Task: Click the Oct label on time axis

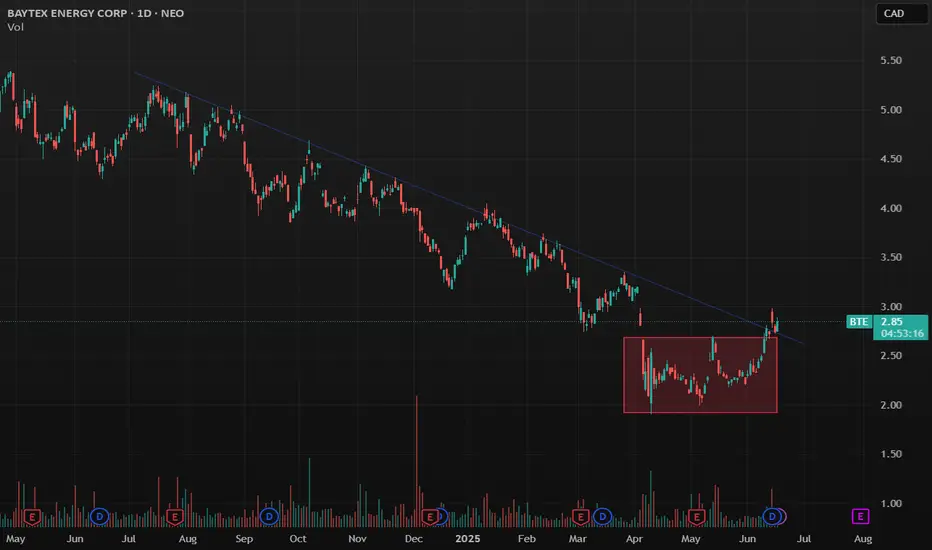Action: tap(298, 539)
